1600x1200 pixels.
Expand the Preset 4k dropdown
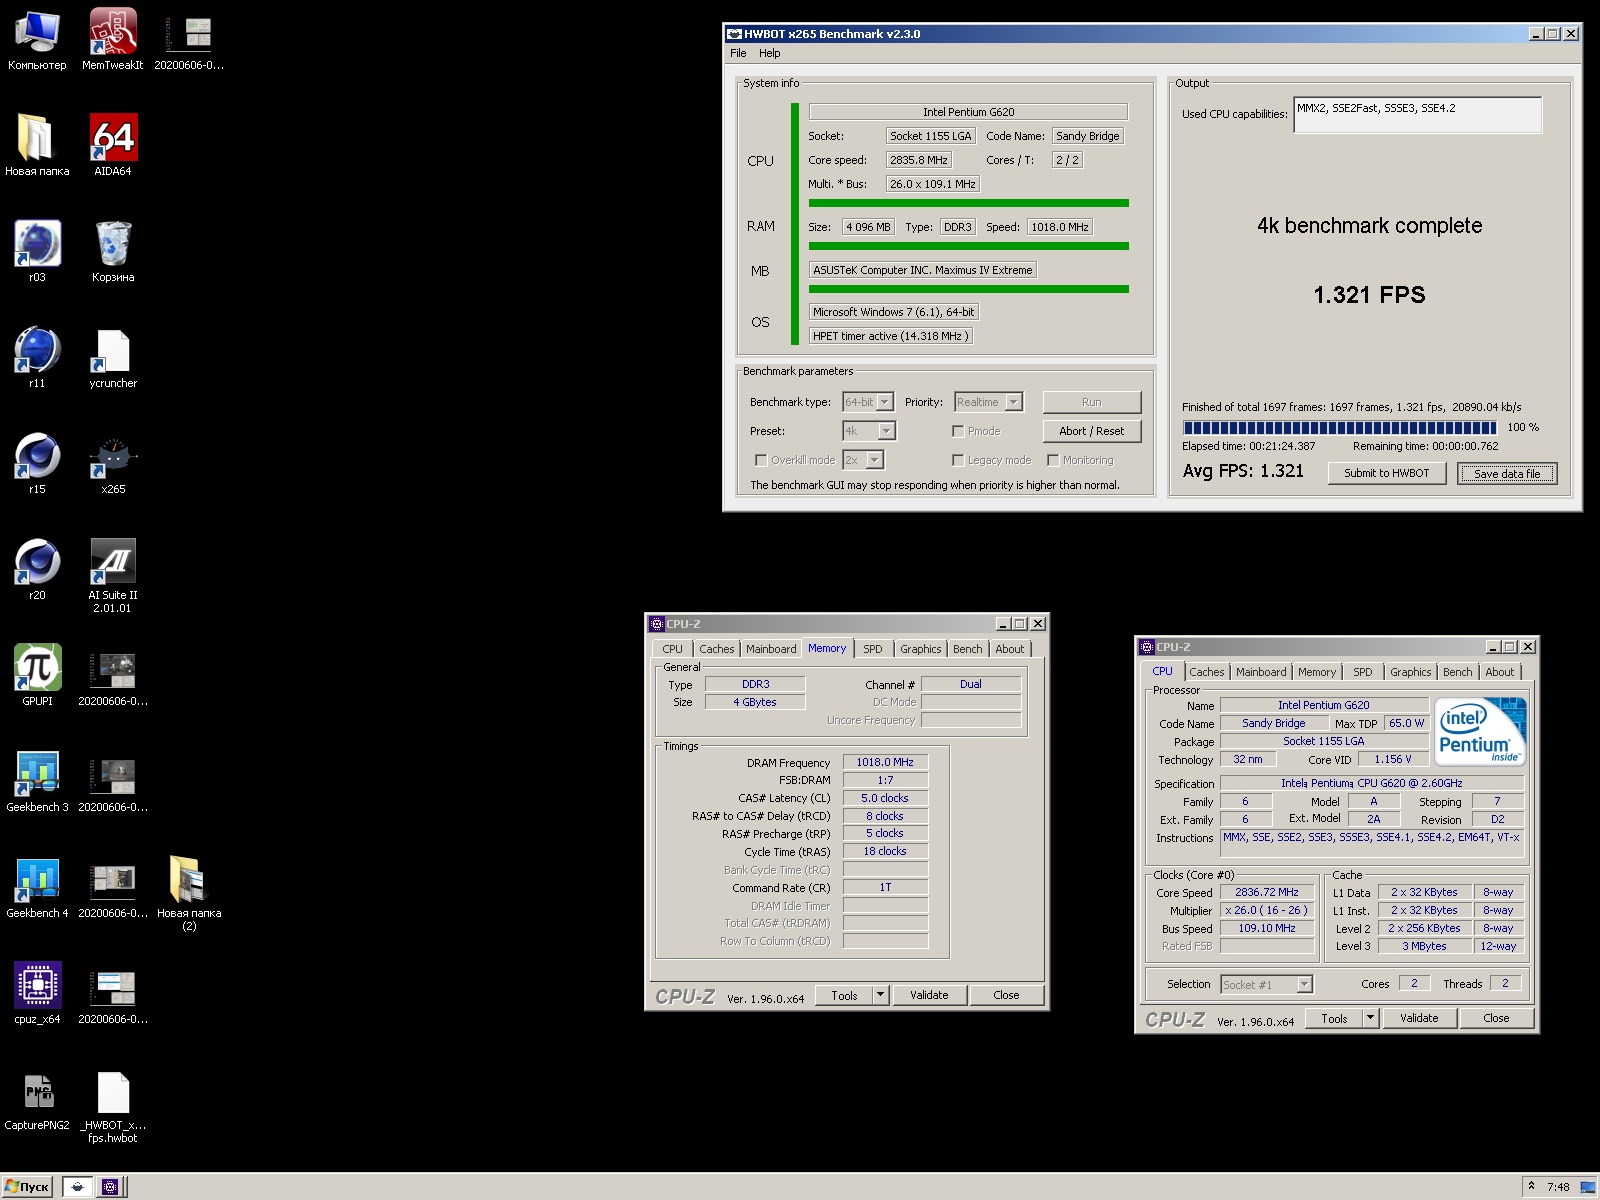[x=886, y=431]
